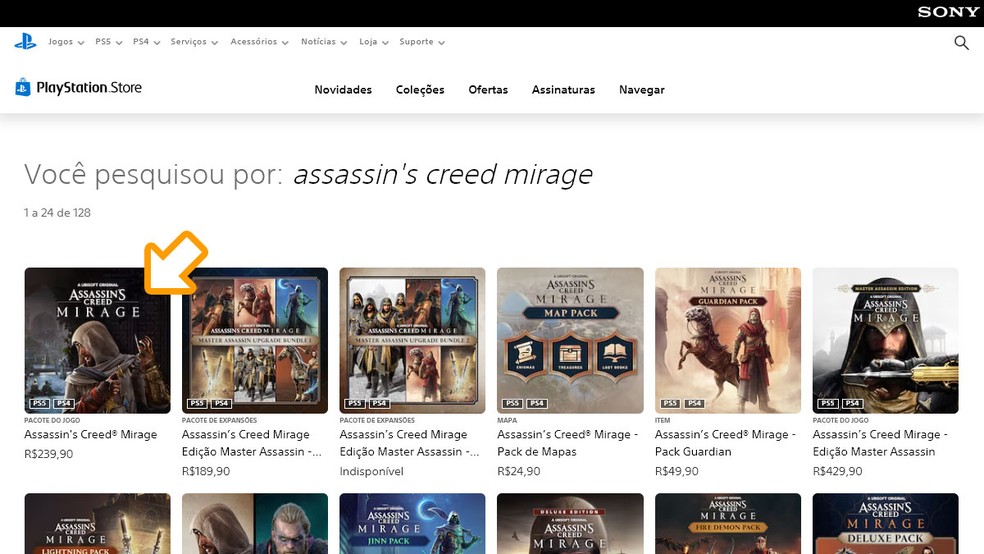Click the Indisponível expansion pack title
The height and width of the screenshot is (554, 984).
coord(409,443)
